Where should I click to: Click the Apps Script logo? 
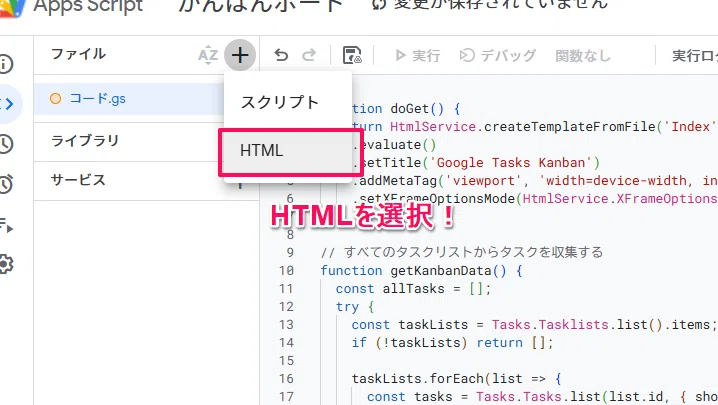coord(11,7)
